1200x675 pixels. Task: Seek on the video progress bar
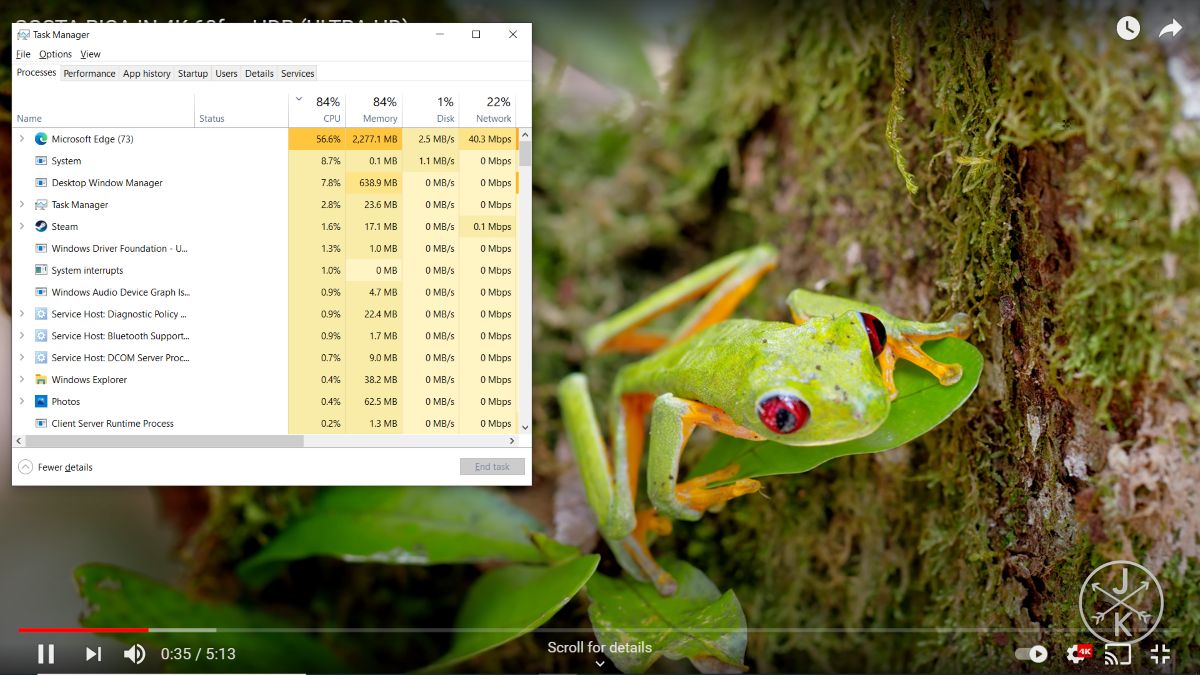(x=600, y=630)
